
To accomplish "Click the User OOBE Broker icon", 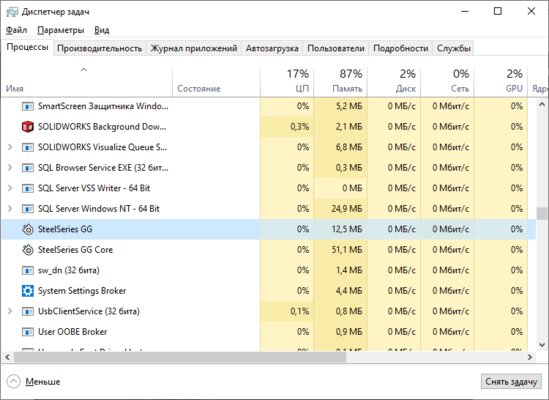I will (28, 332).
